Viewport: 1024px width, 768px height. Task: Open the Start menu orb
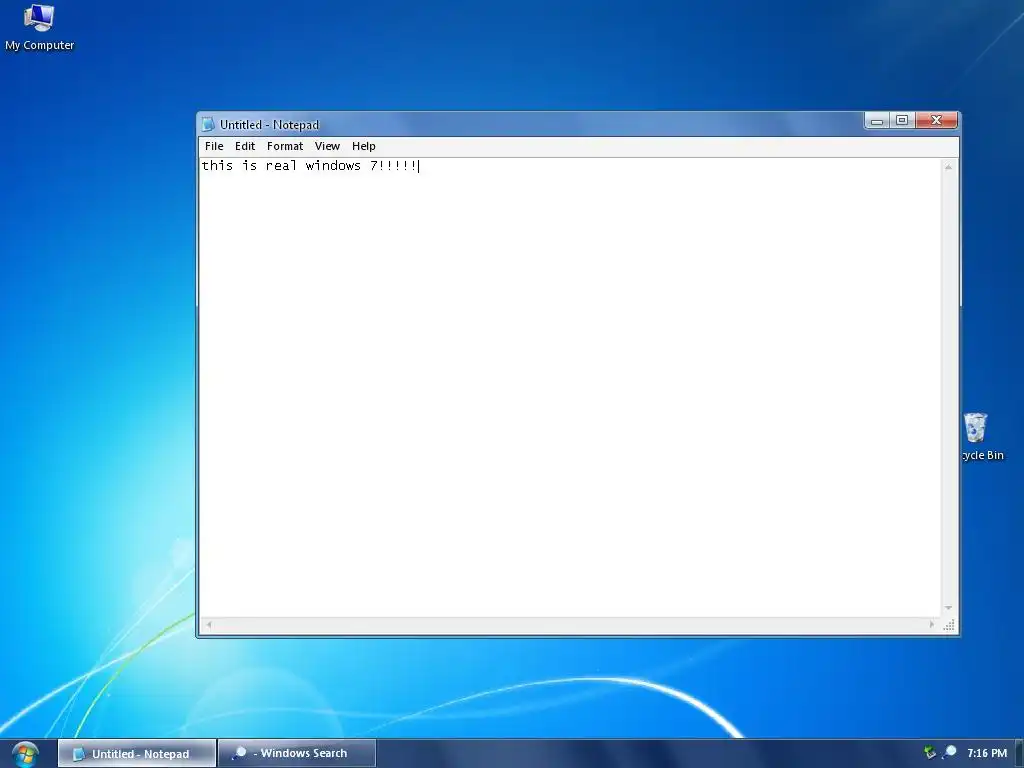[x=25, y=754]
